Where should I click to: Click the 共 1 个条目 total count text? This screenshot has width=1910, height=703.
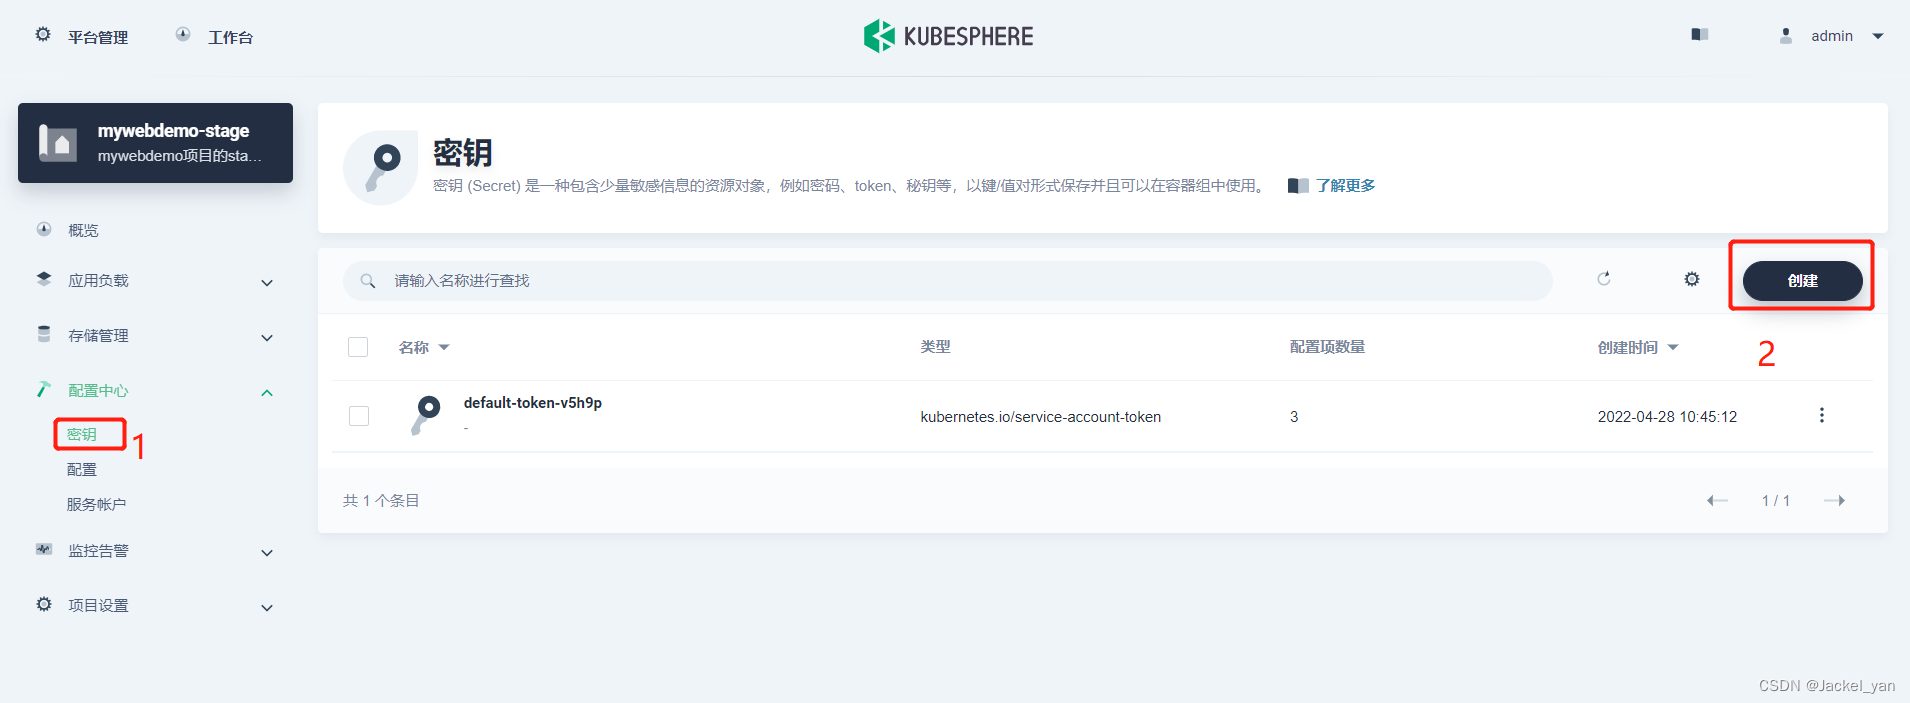[x=381, y=500]
